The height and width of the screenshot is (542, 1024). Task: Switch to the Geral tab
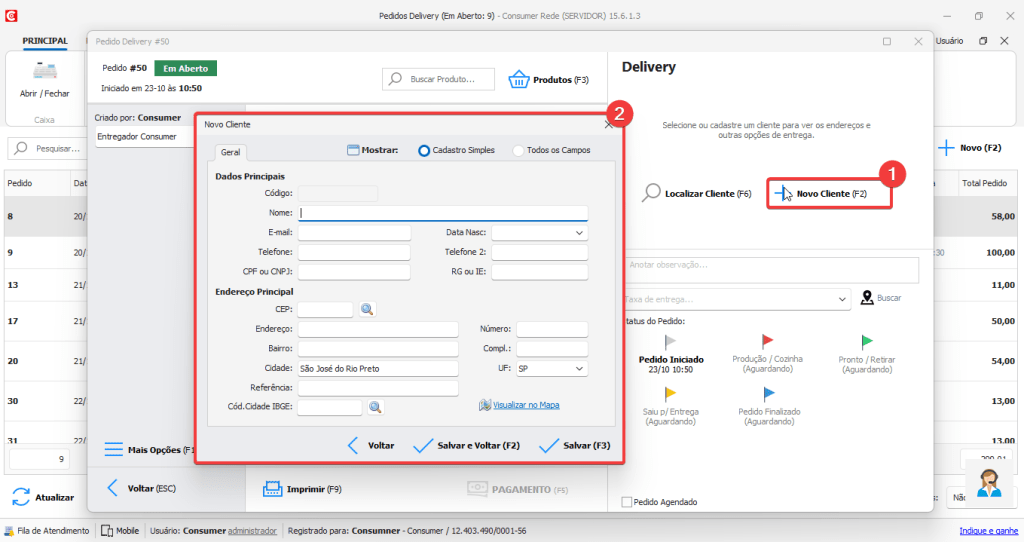point(229,153)
